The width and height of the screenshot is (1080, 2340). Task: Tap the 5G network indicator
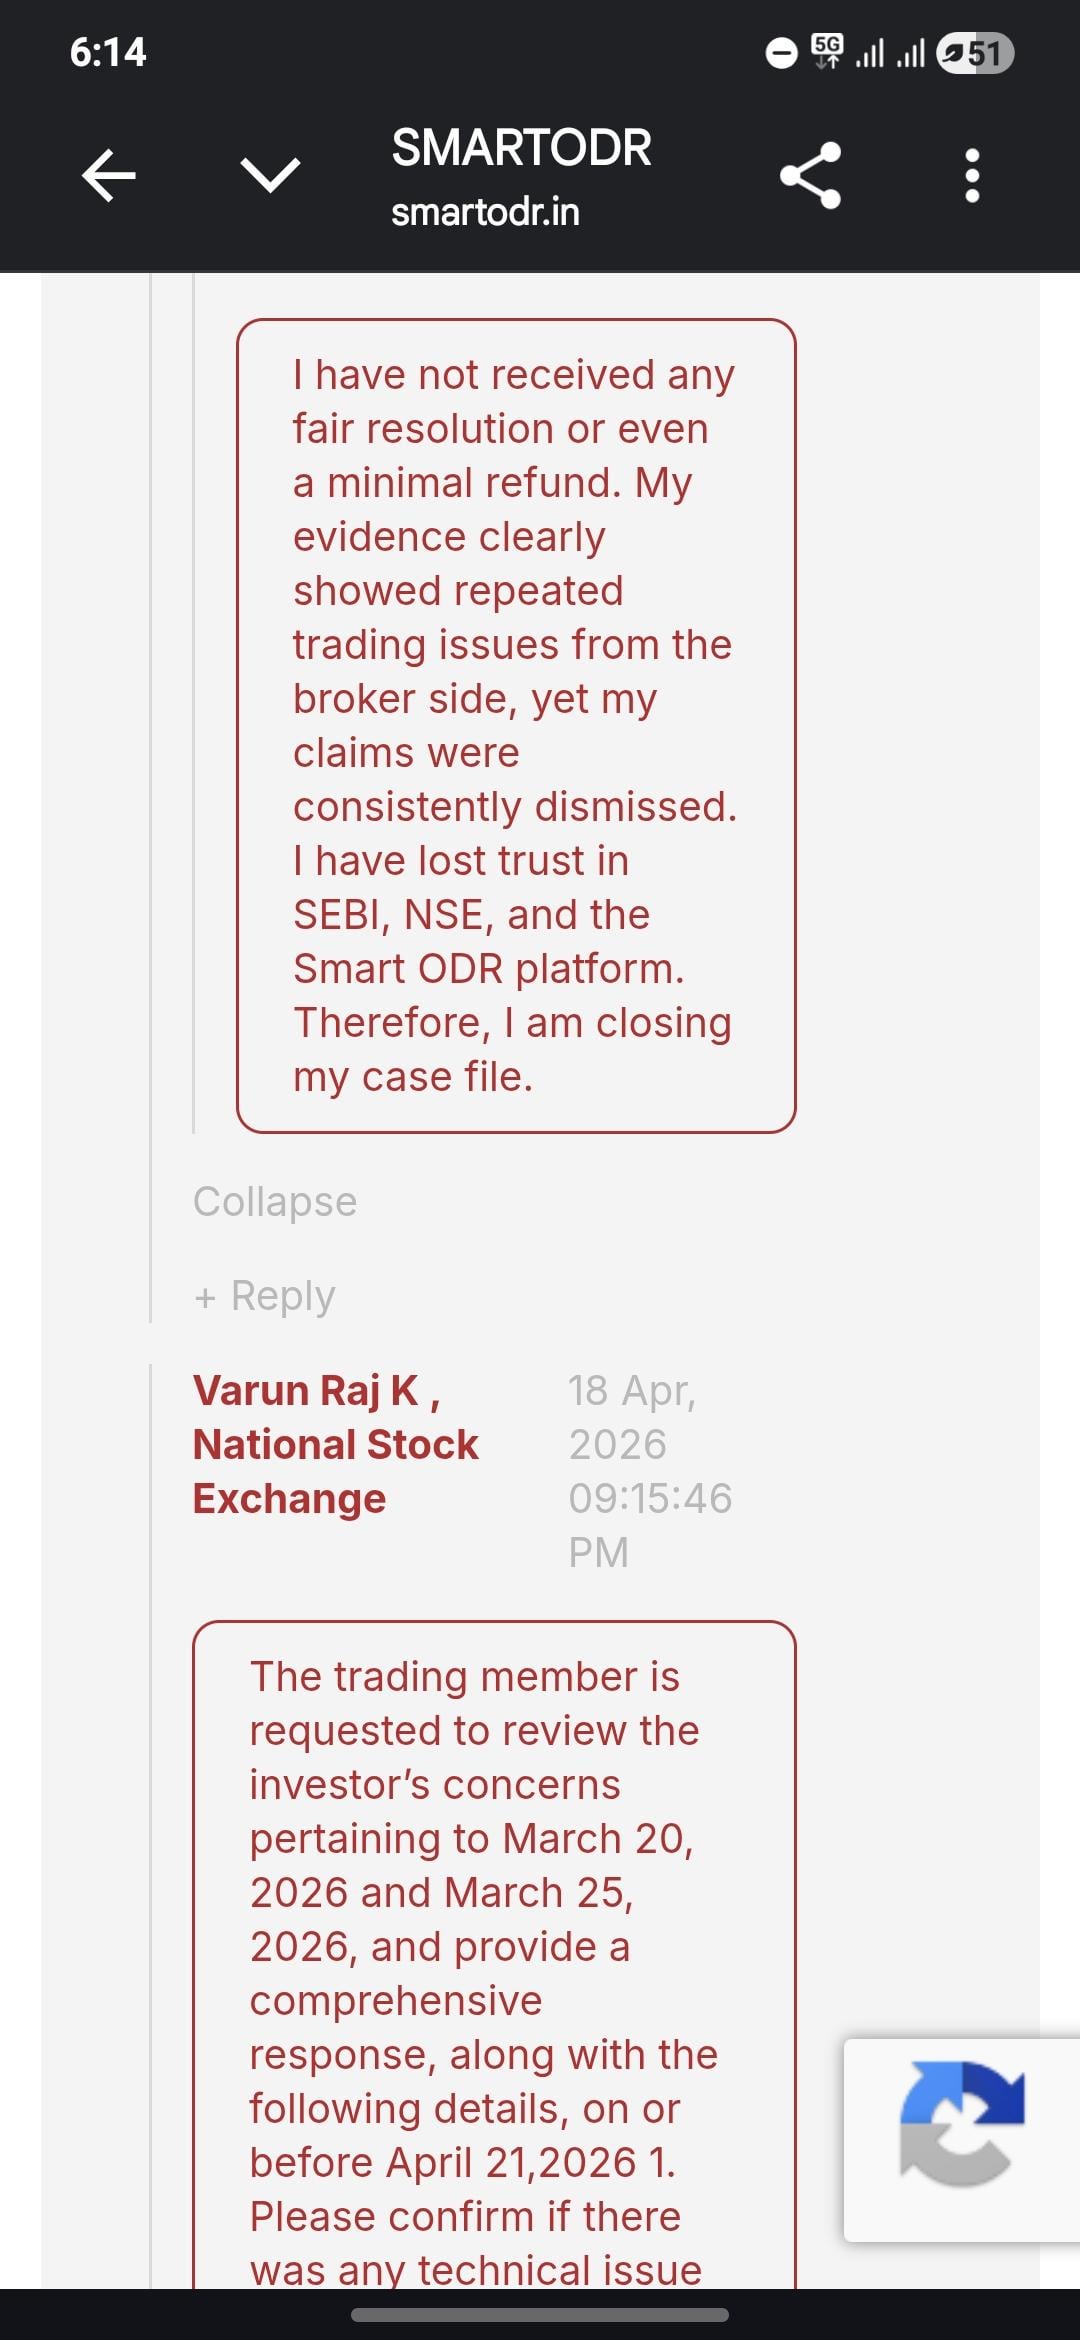coord(827,50)
